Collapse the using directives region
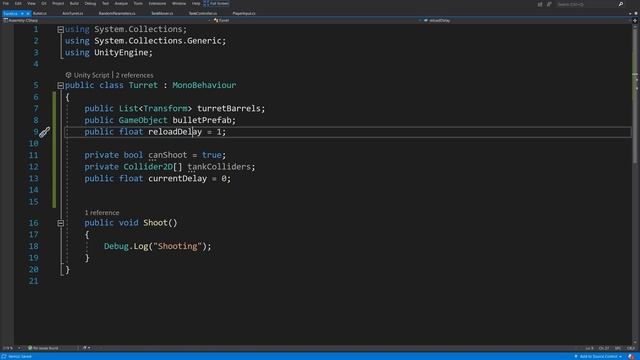The height and width of the screenshot is (360, 640). pyautogui.click(x=60, y=29)
